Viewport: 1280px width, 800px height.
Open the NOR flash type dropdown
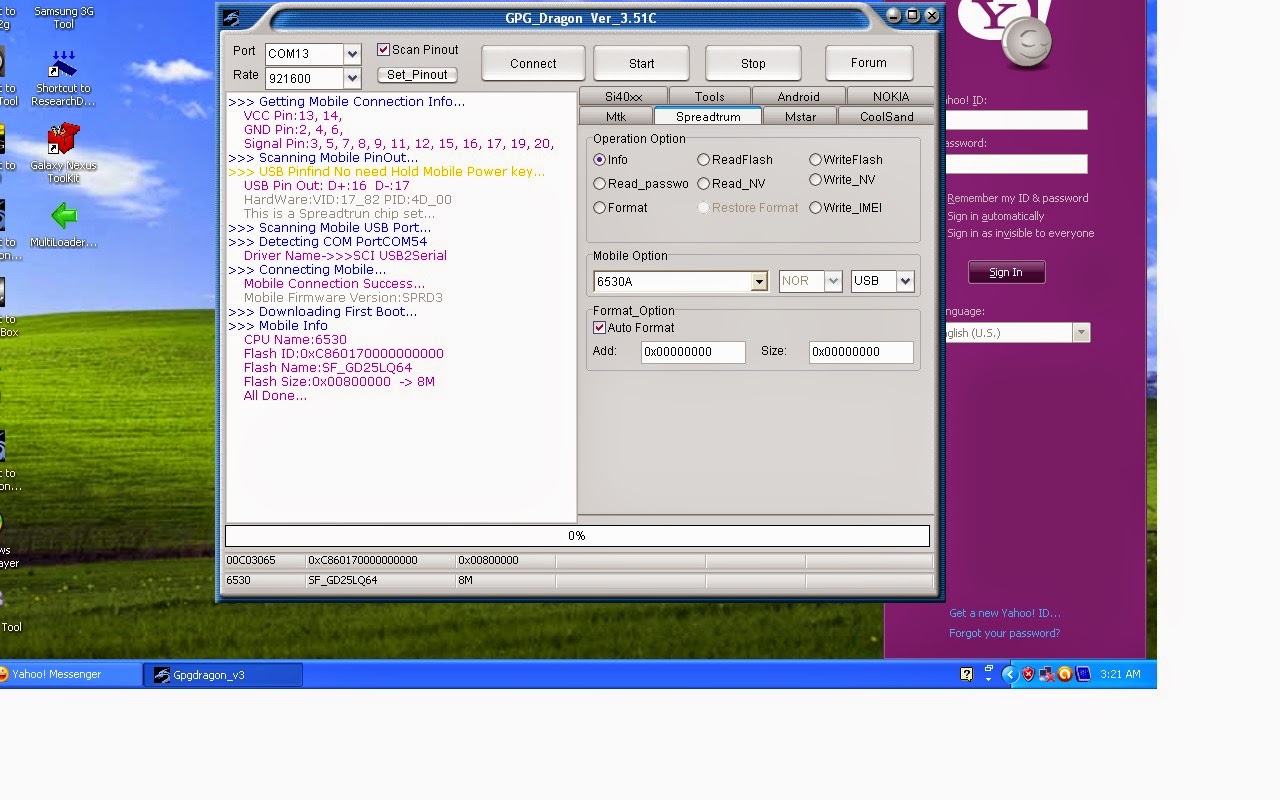click(x=833, y=282)
